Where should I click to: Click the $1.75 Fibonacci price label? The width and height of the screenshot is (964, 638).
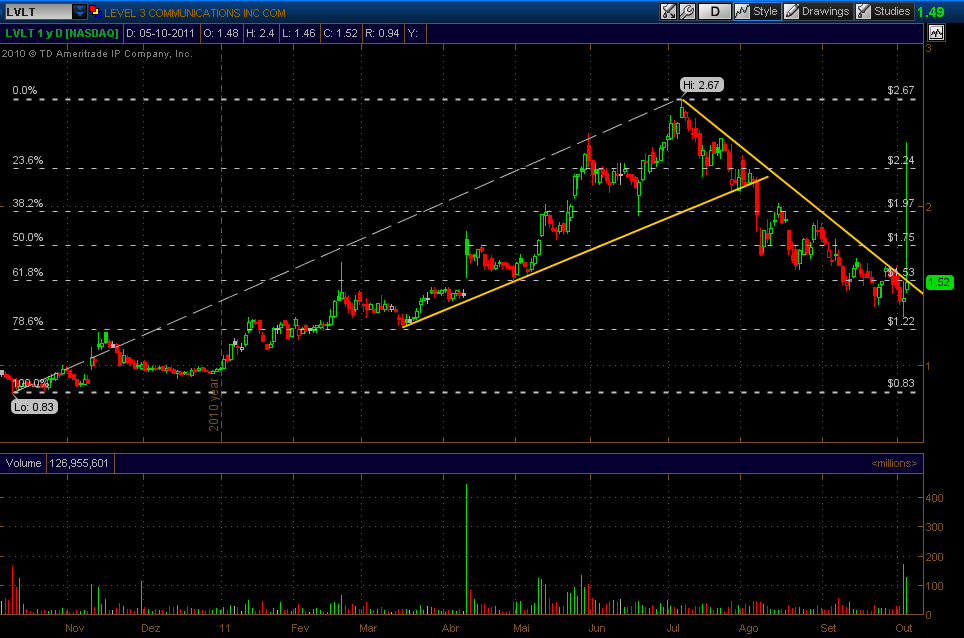point(901,237)
